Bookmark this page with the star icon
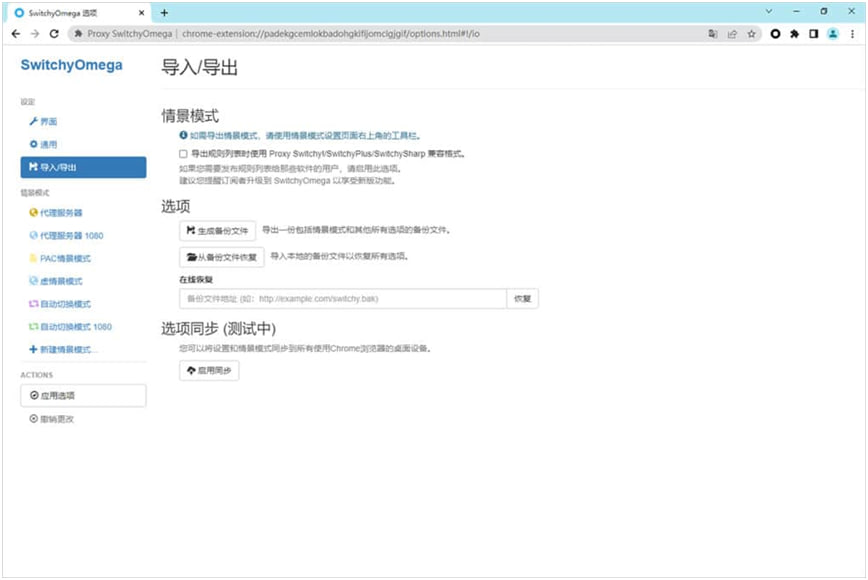 point(751,33)
